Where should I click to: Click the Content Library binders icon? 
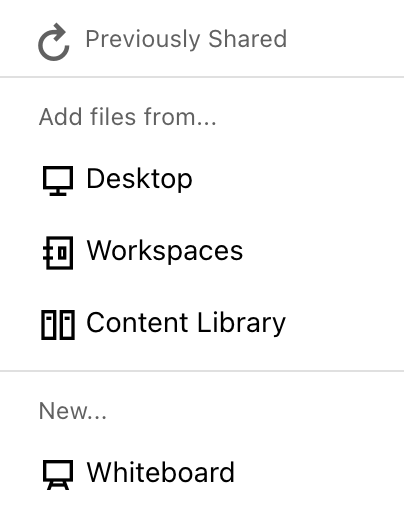pyautogui.click(x=58, y=325)
